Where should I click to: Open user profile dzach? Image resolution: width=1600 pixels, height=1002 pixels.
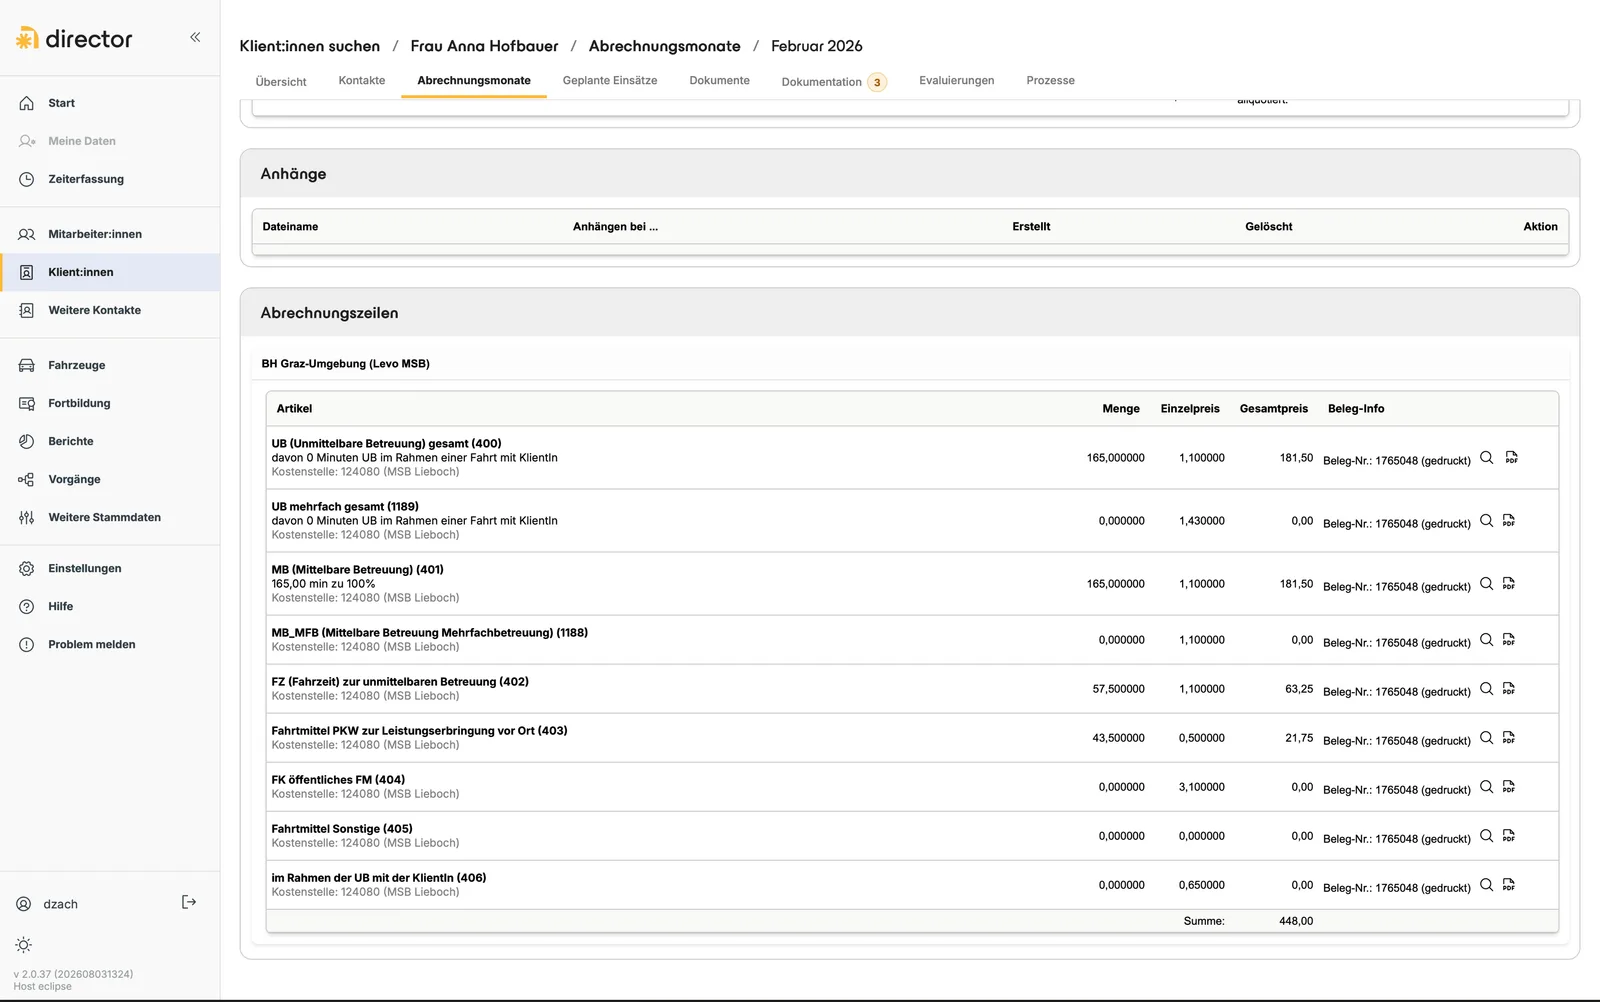click(x=47, y=904)
